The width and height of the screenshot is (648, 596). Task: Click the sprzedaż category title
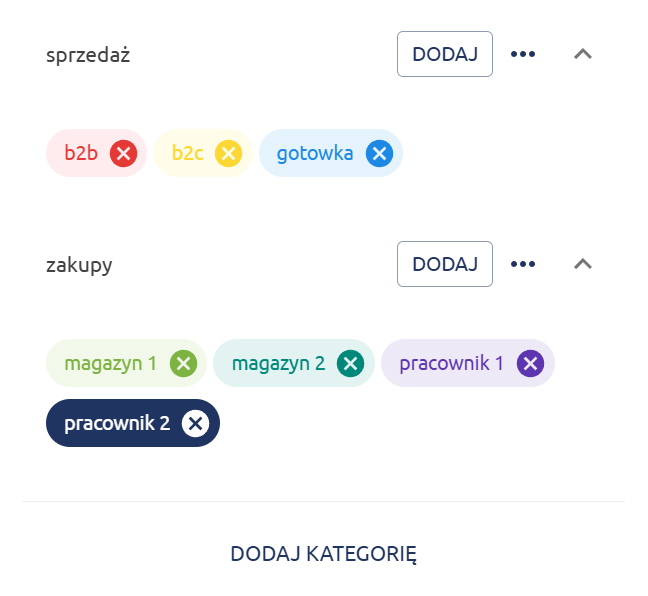(x=88, y=55)
